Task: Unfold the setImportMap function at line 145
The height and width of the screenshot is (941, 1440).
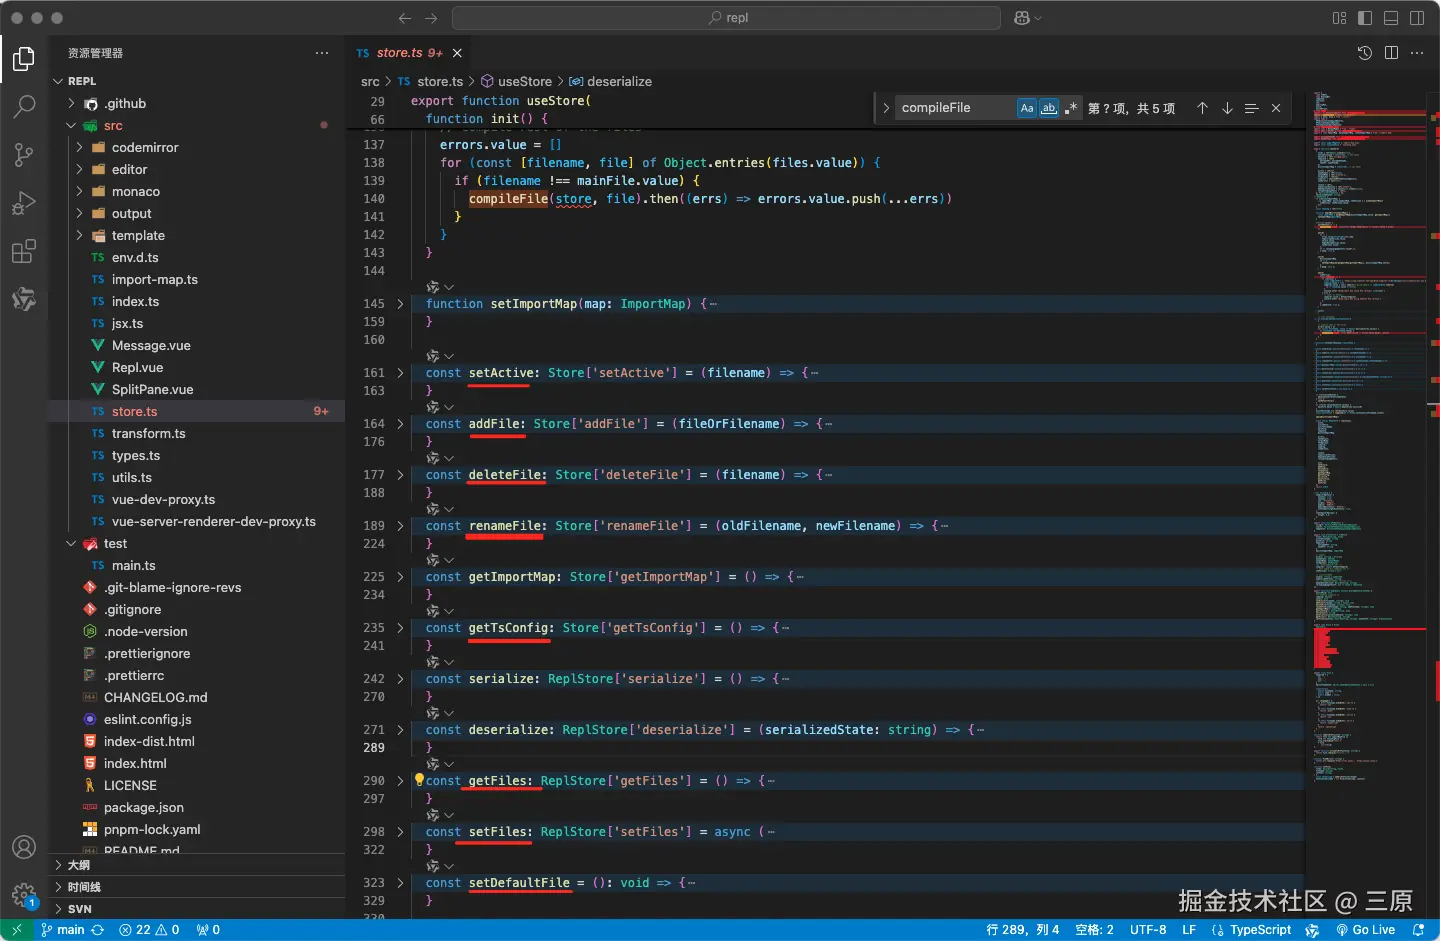Action: 400,304
